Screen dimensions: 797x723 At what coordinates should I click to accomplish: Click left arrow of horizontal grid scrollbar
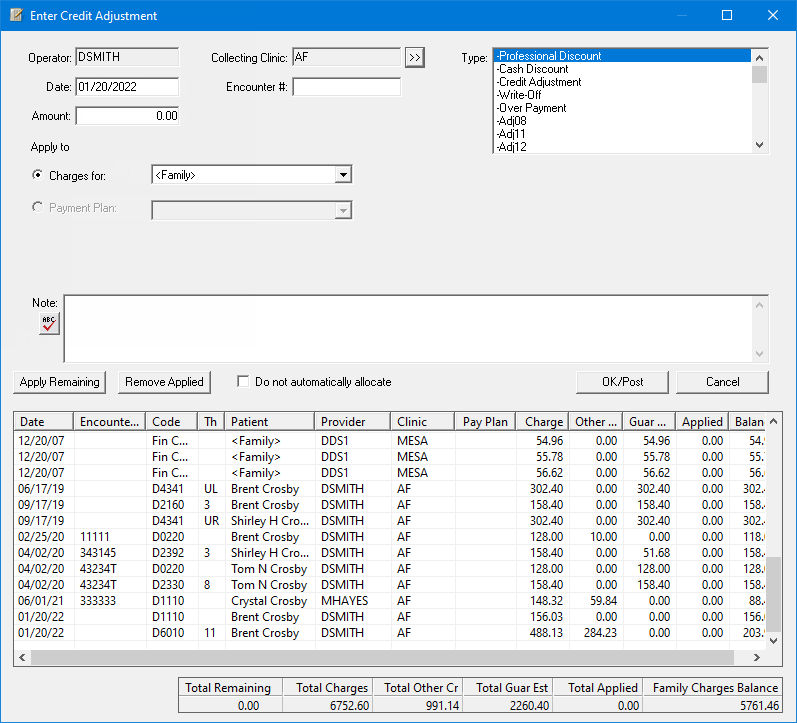(x=22, y=657)
